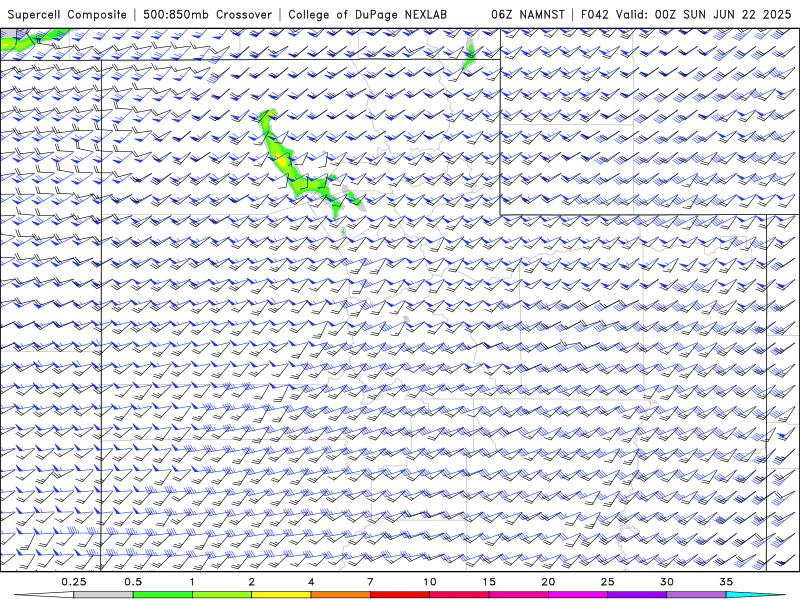
Task: Select the crimson 10–15 color bar segment
Action: click(x=459, y=595)
